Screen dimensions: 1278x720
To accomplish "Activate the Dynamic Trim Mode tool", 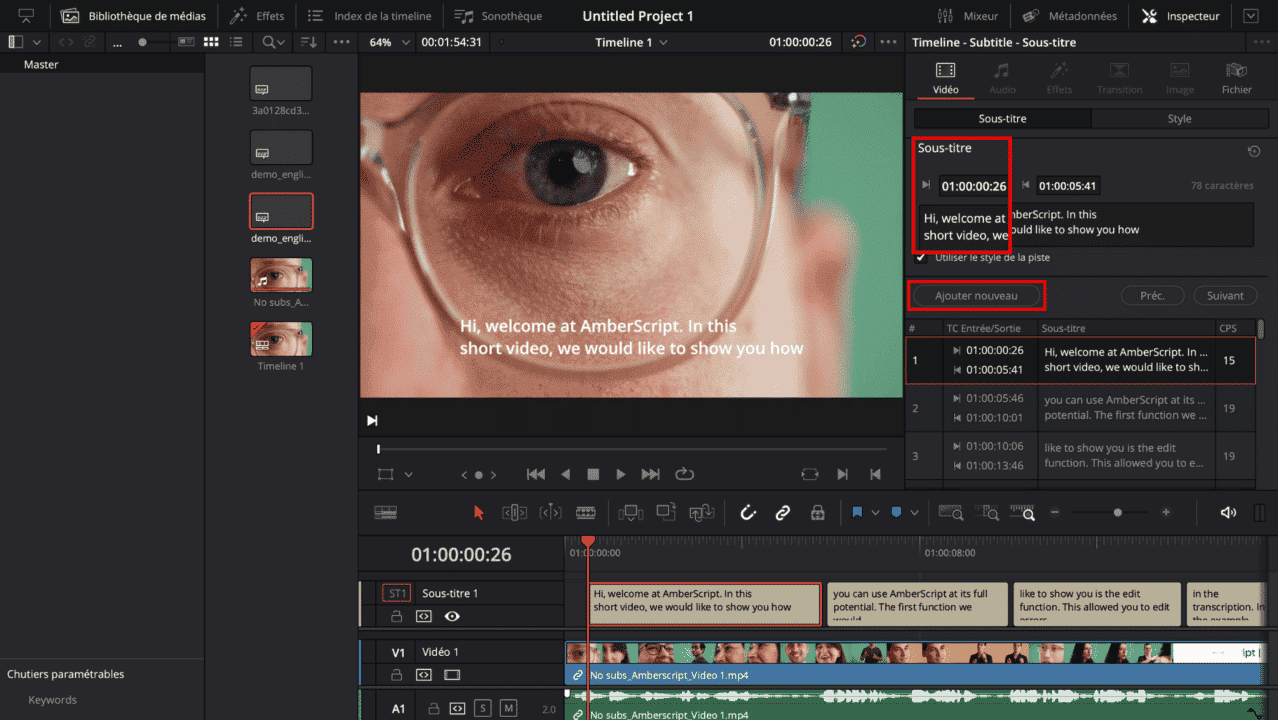I will [550, 512].
